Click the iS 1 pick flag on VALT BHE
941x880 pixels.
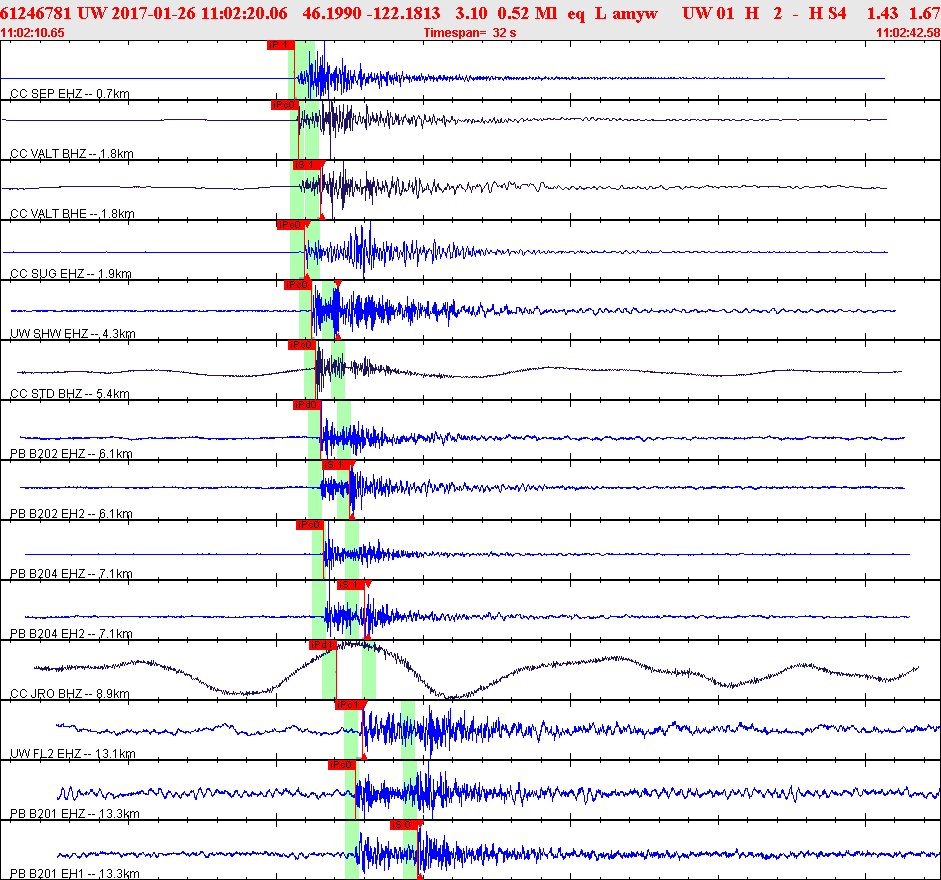click(x=305, y=165)
